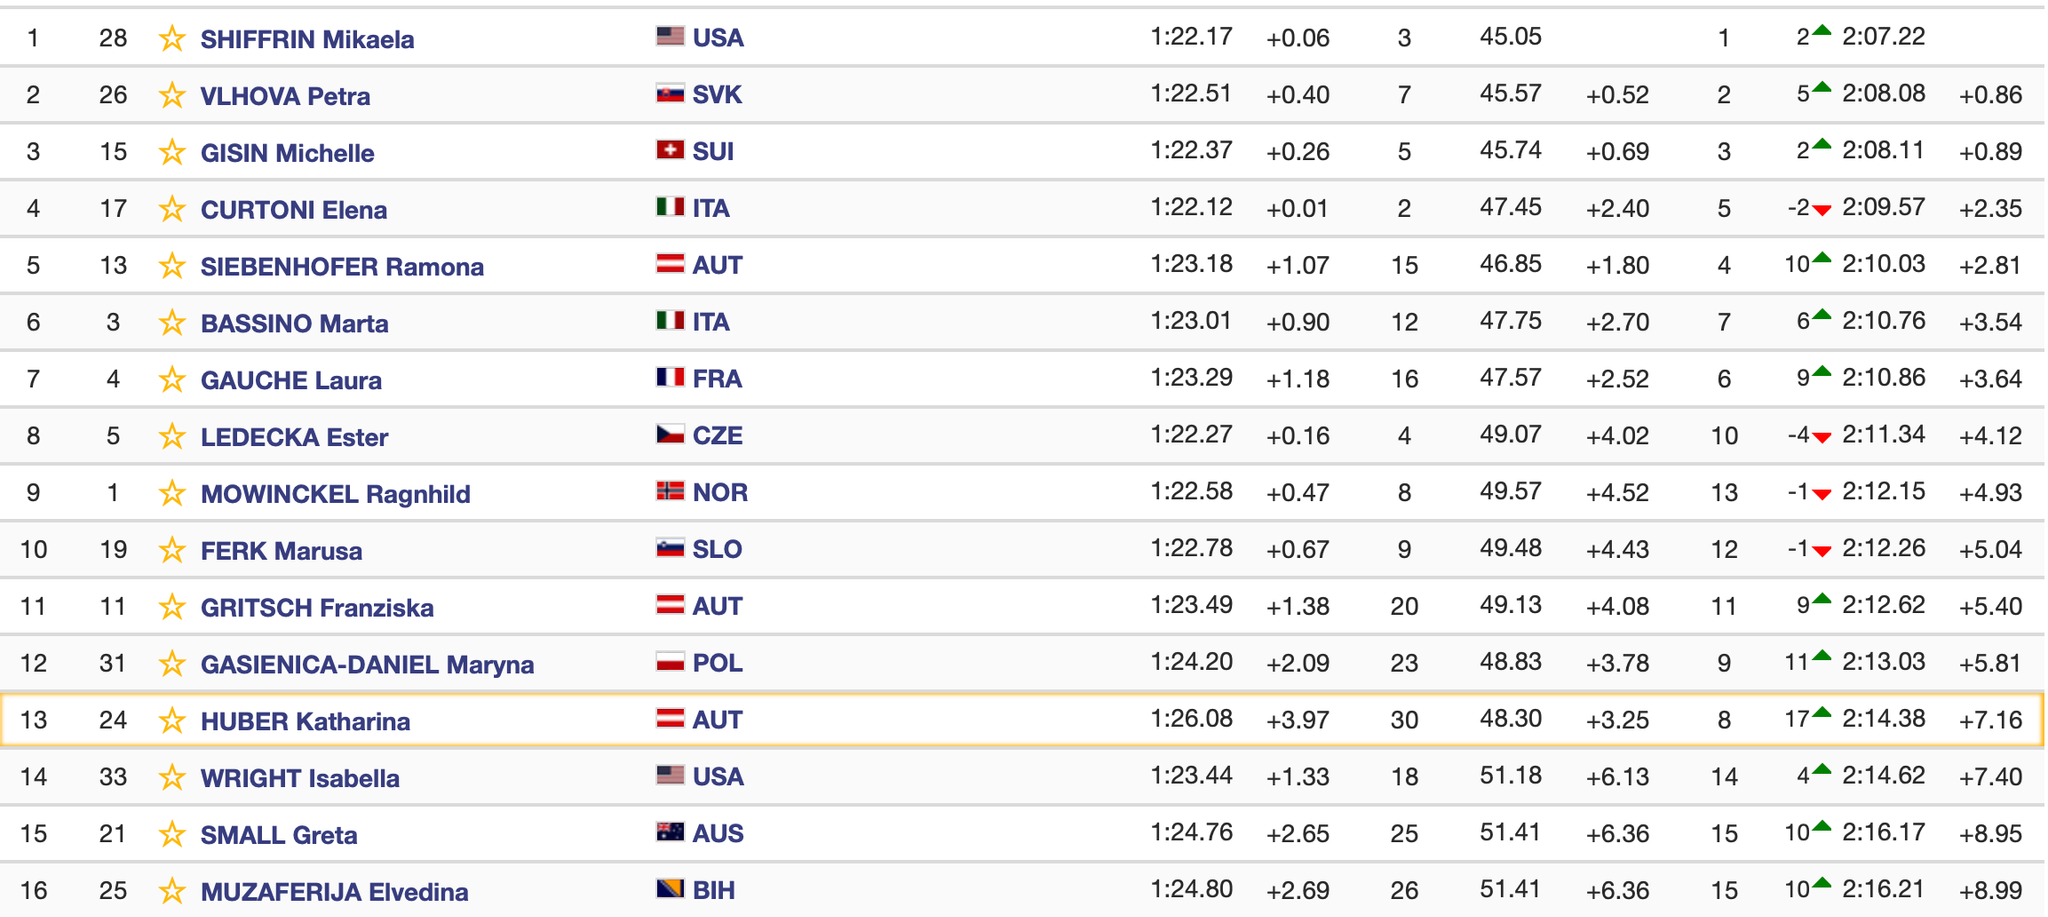Click the Slovakia flag next to SVK

[x=670, y=94]
